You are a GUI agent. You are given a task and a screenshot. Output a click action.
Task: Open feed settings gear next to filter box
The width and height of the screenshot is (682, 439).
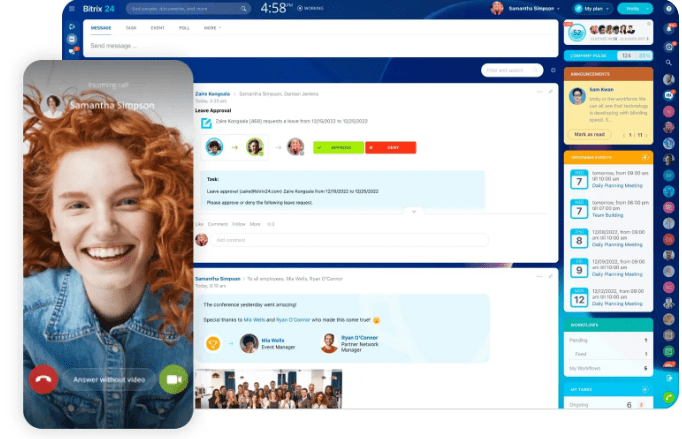coord(553,70)
